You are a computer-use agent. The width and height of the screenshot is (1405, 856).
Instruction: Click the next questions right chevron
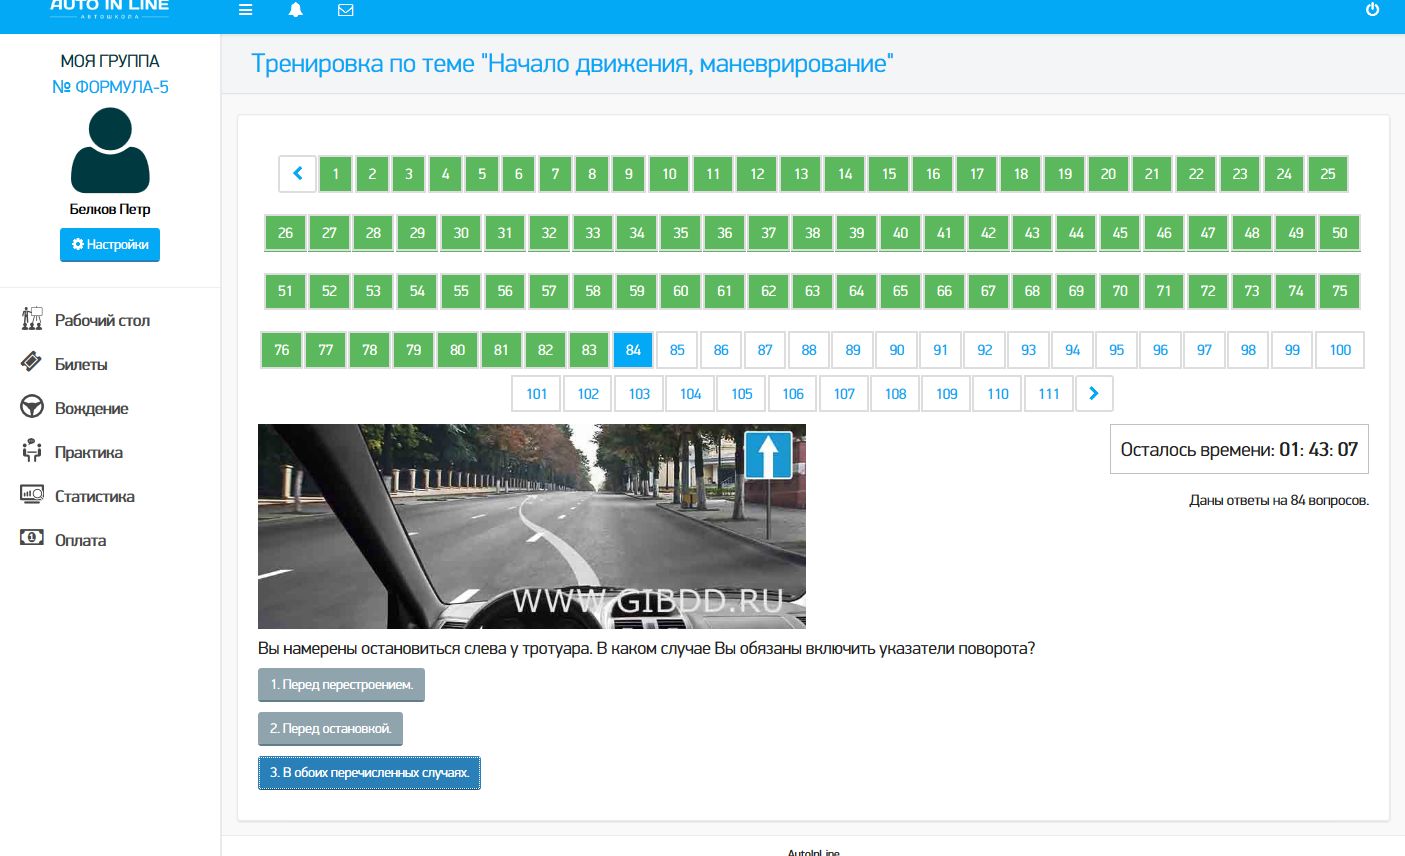tap(1094, 394)
